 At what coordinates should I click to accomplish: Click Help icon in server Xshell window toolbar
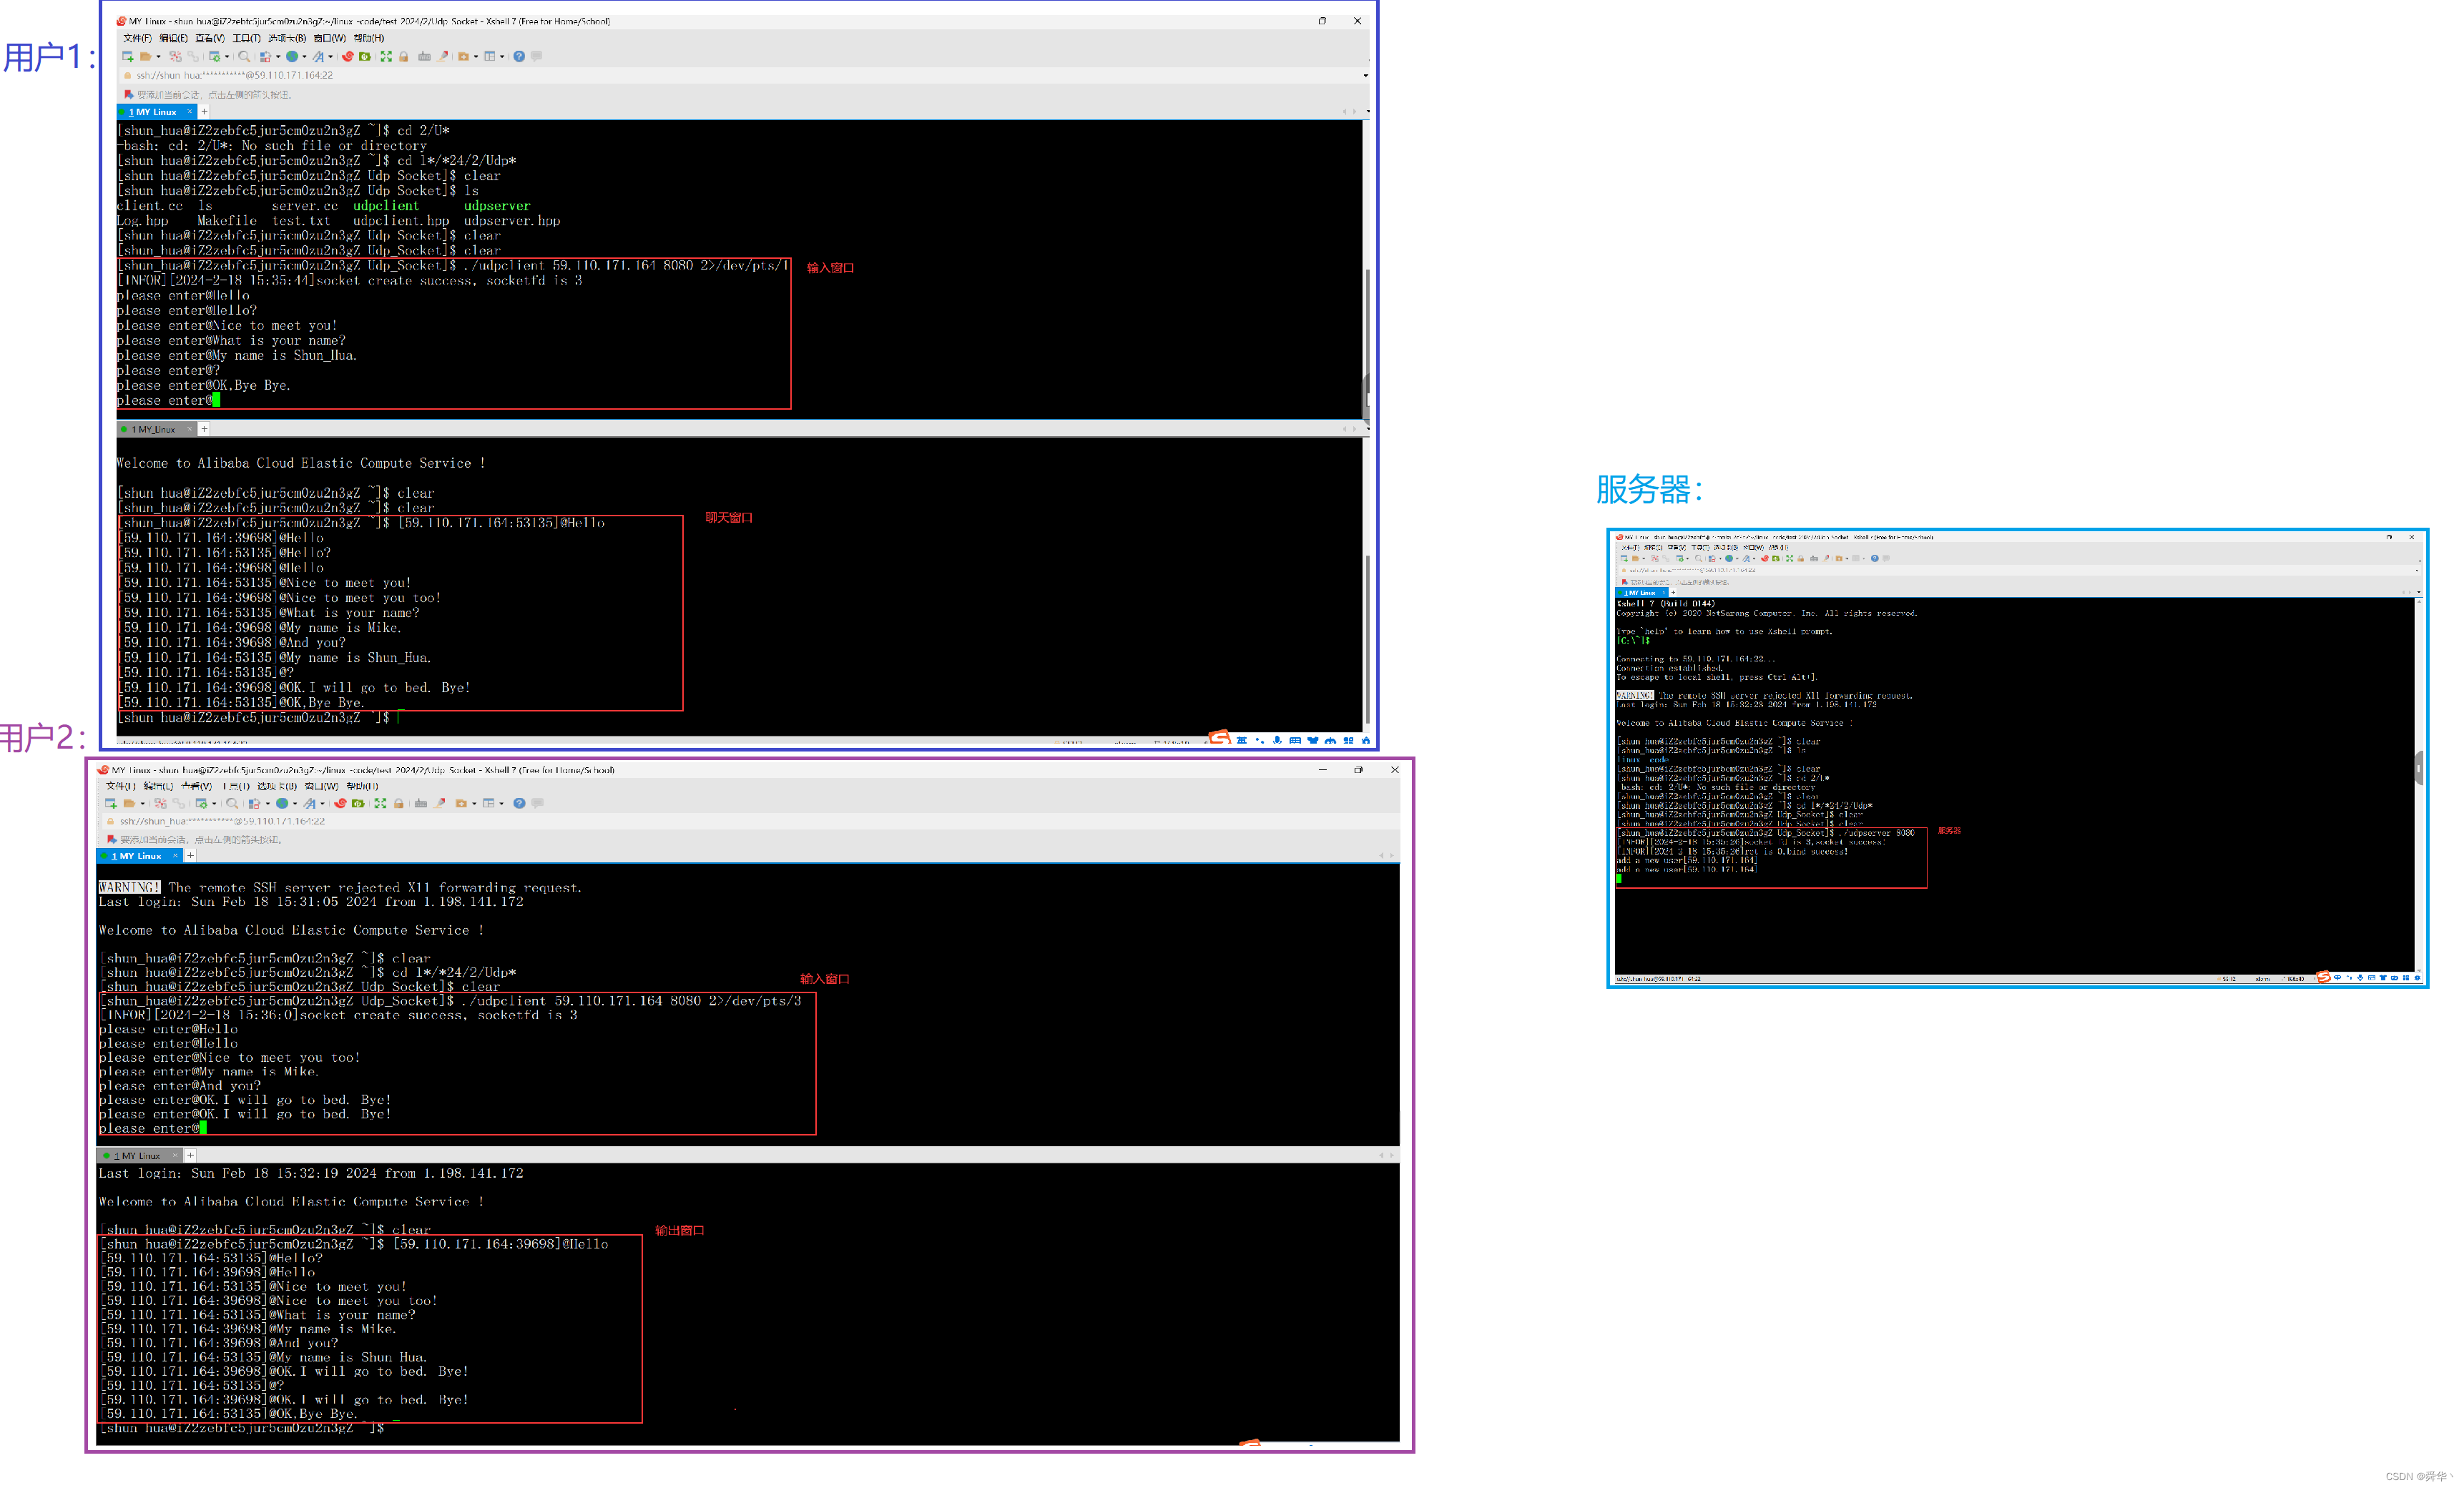[x=1875, y=559]
